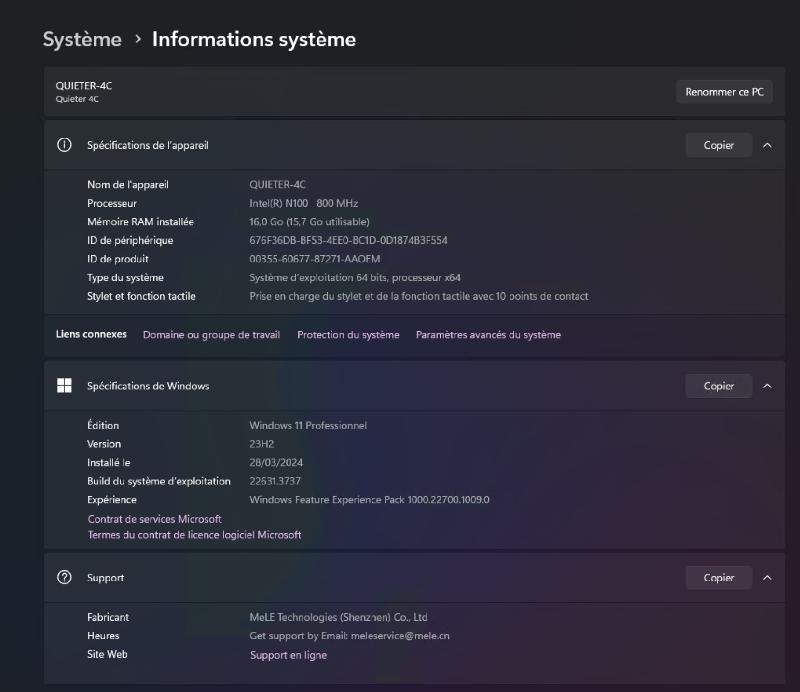
Task: Click the Processeur label
Action: (x=112, y=203)
